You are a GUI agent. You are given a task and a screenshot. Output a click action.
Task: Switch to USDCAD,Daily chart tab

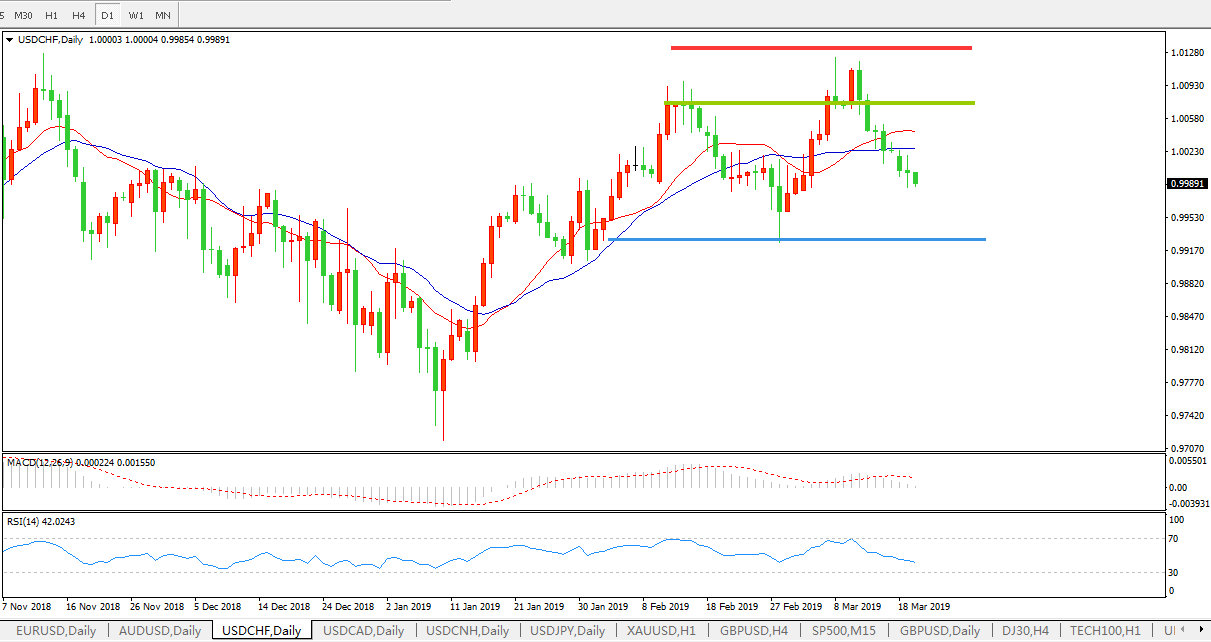[364, 630]
